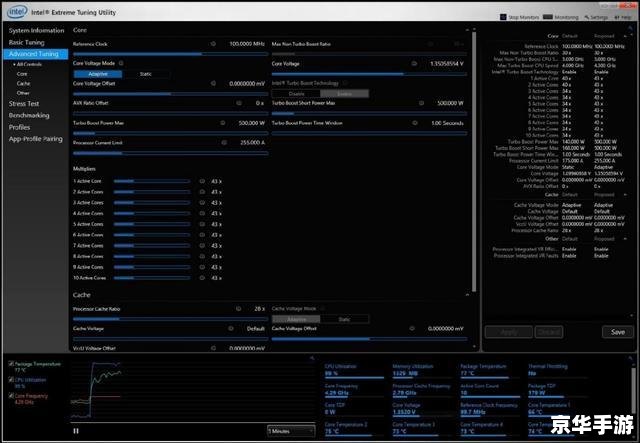Viewport: 640px width, 443px height.
Task: Collapse the Other group in the summary panel
Action: [626, 239]
